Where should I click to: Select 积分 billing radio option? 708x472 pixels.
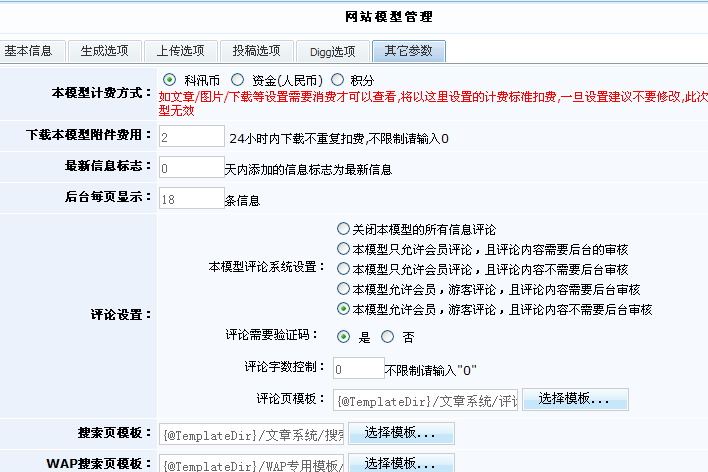[338, 79]
